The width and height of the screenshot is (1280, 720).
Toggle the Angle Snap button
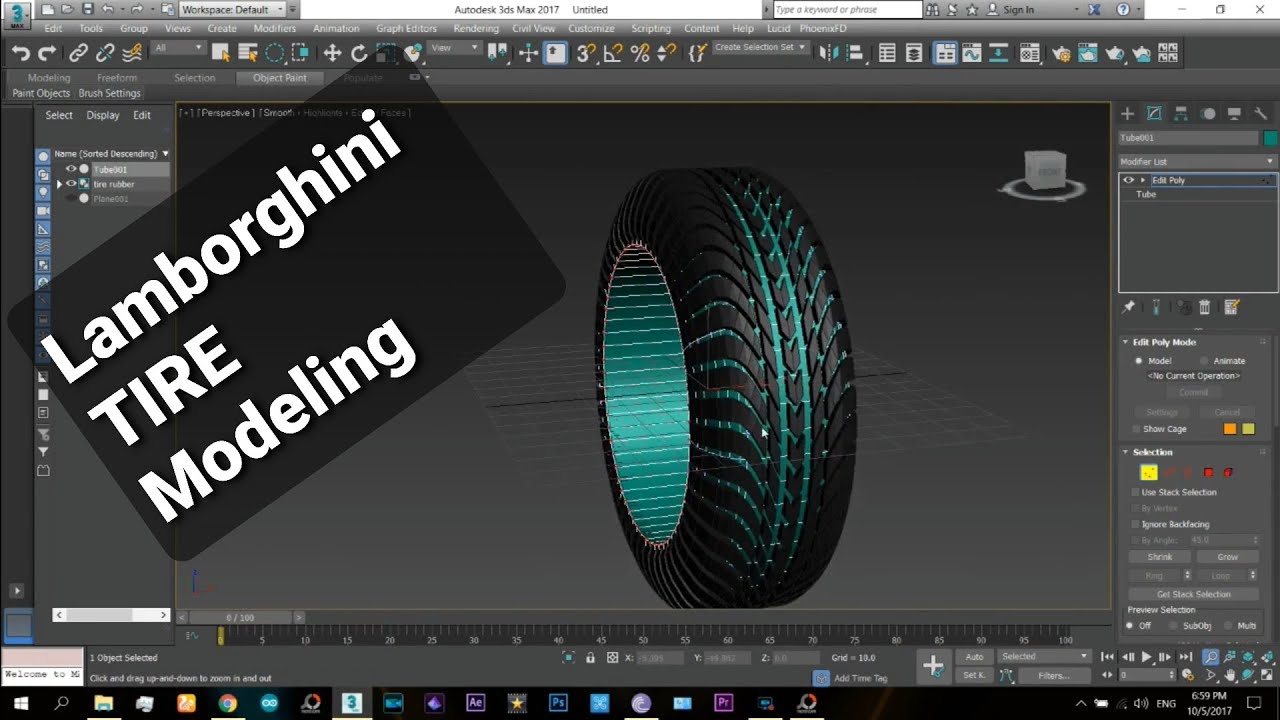click(613, 53)
